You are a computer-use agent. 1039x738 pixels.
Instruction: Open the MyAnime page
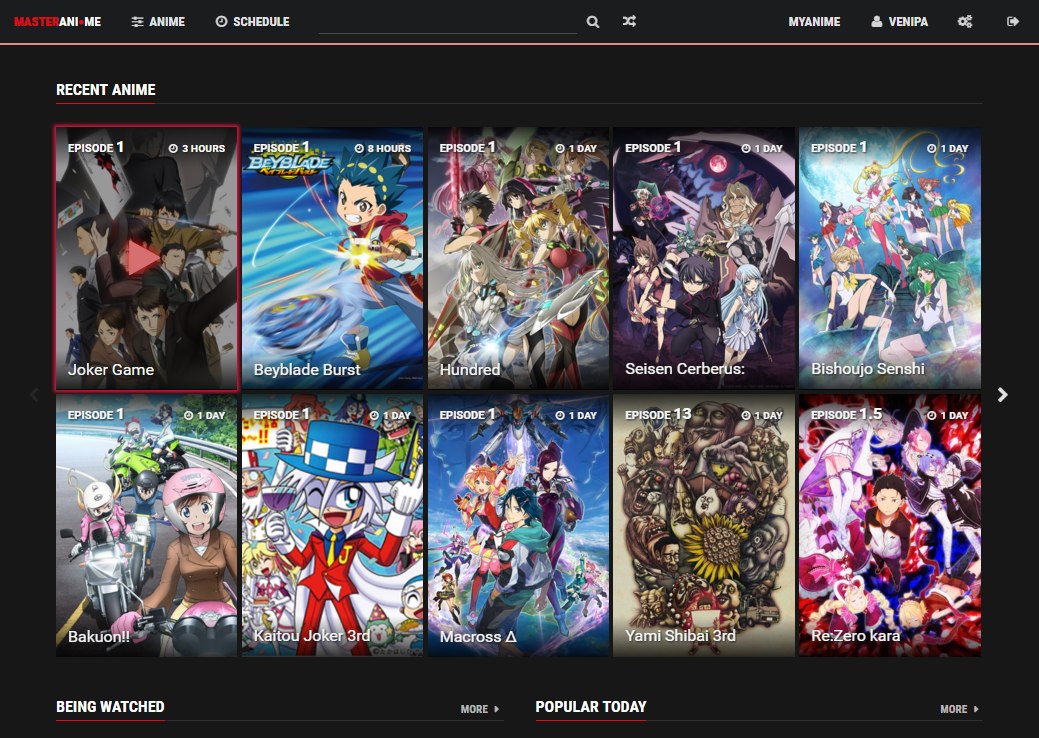pyautogui.click(x=814, y=22)
